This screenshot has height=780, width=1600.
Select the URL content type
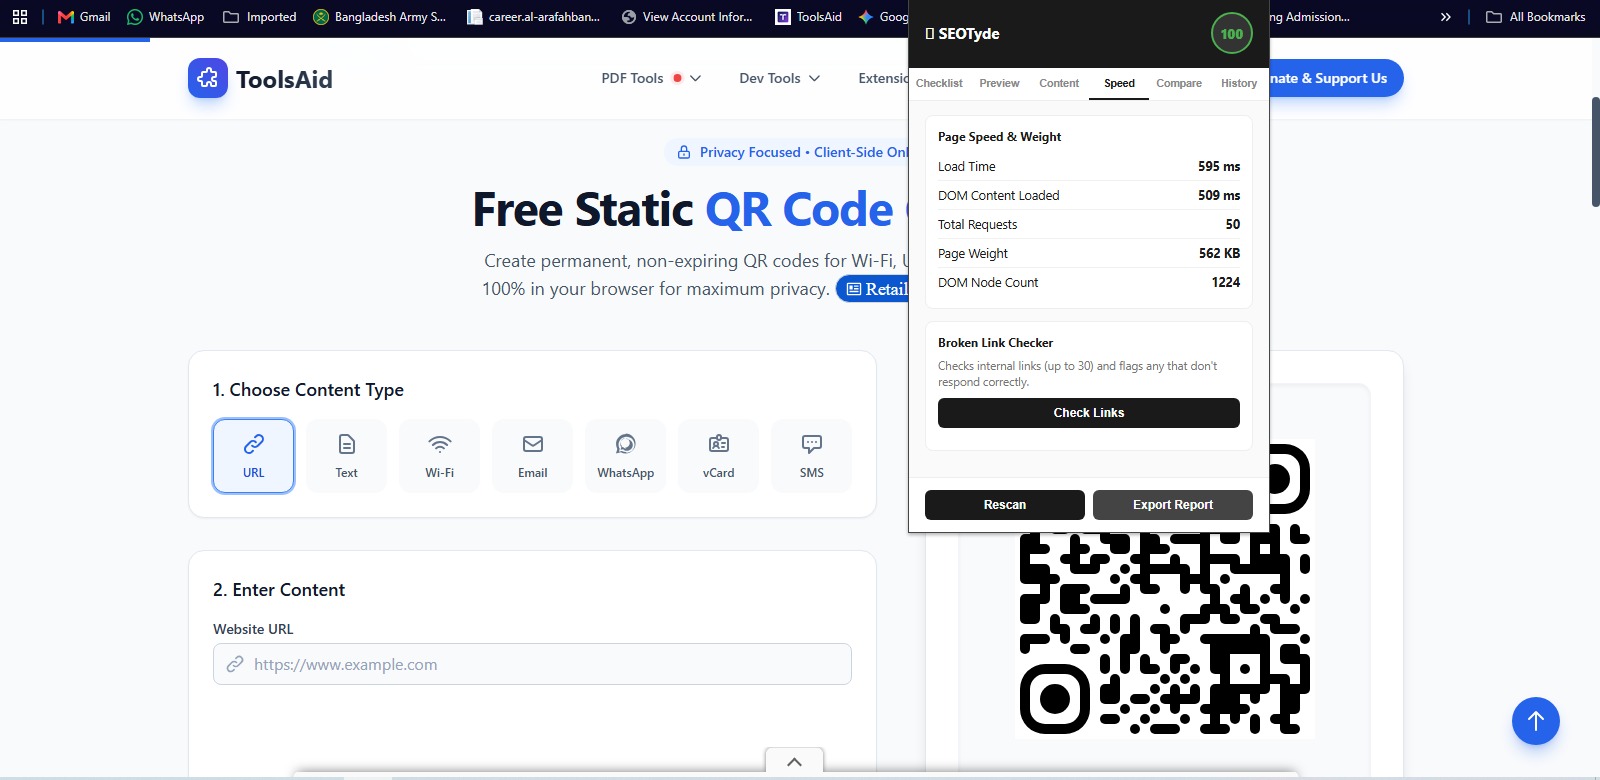point(254,456)
